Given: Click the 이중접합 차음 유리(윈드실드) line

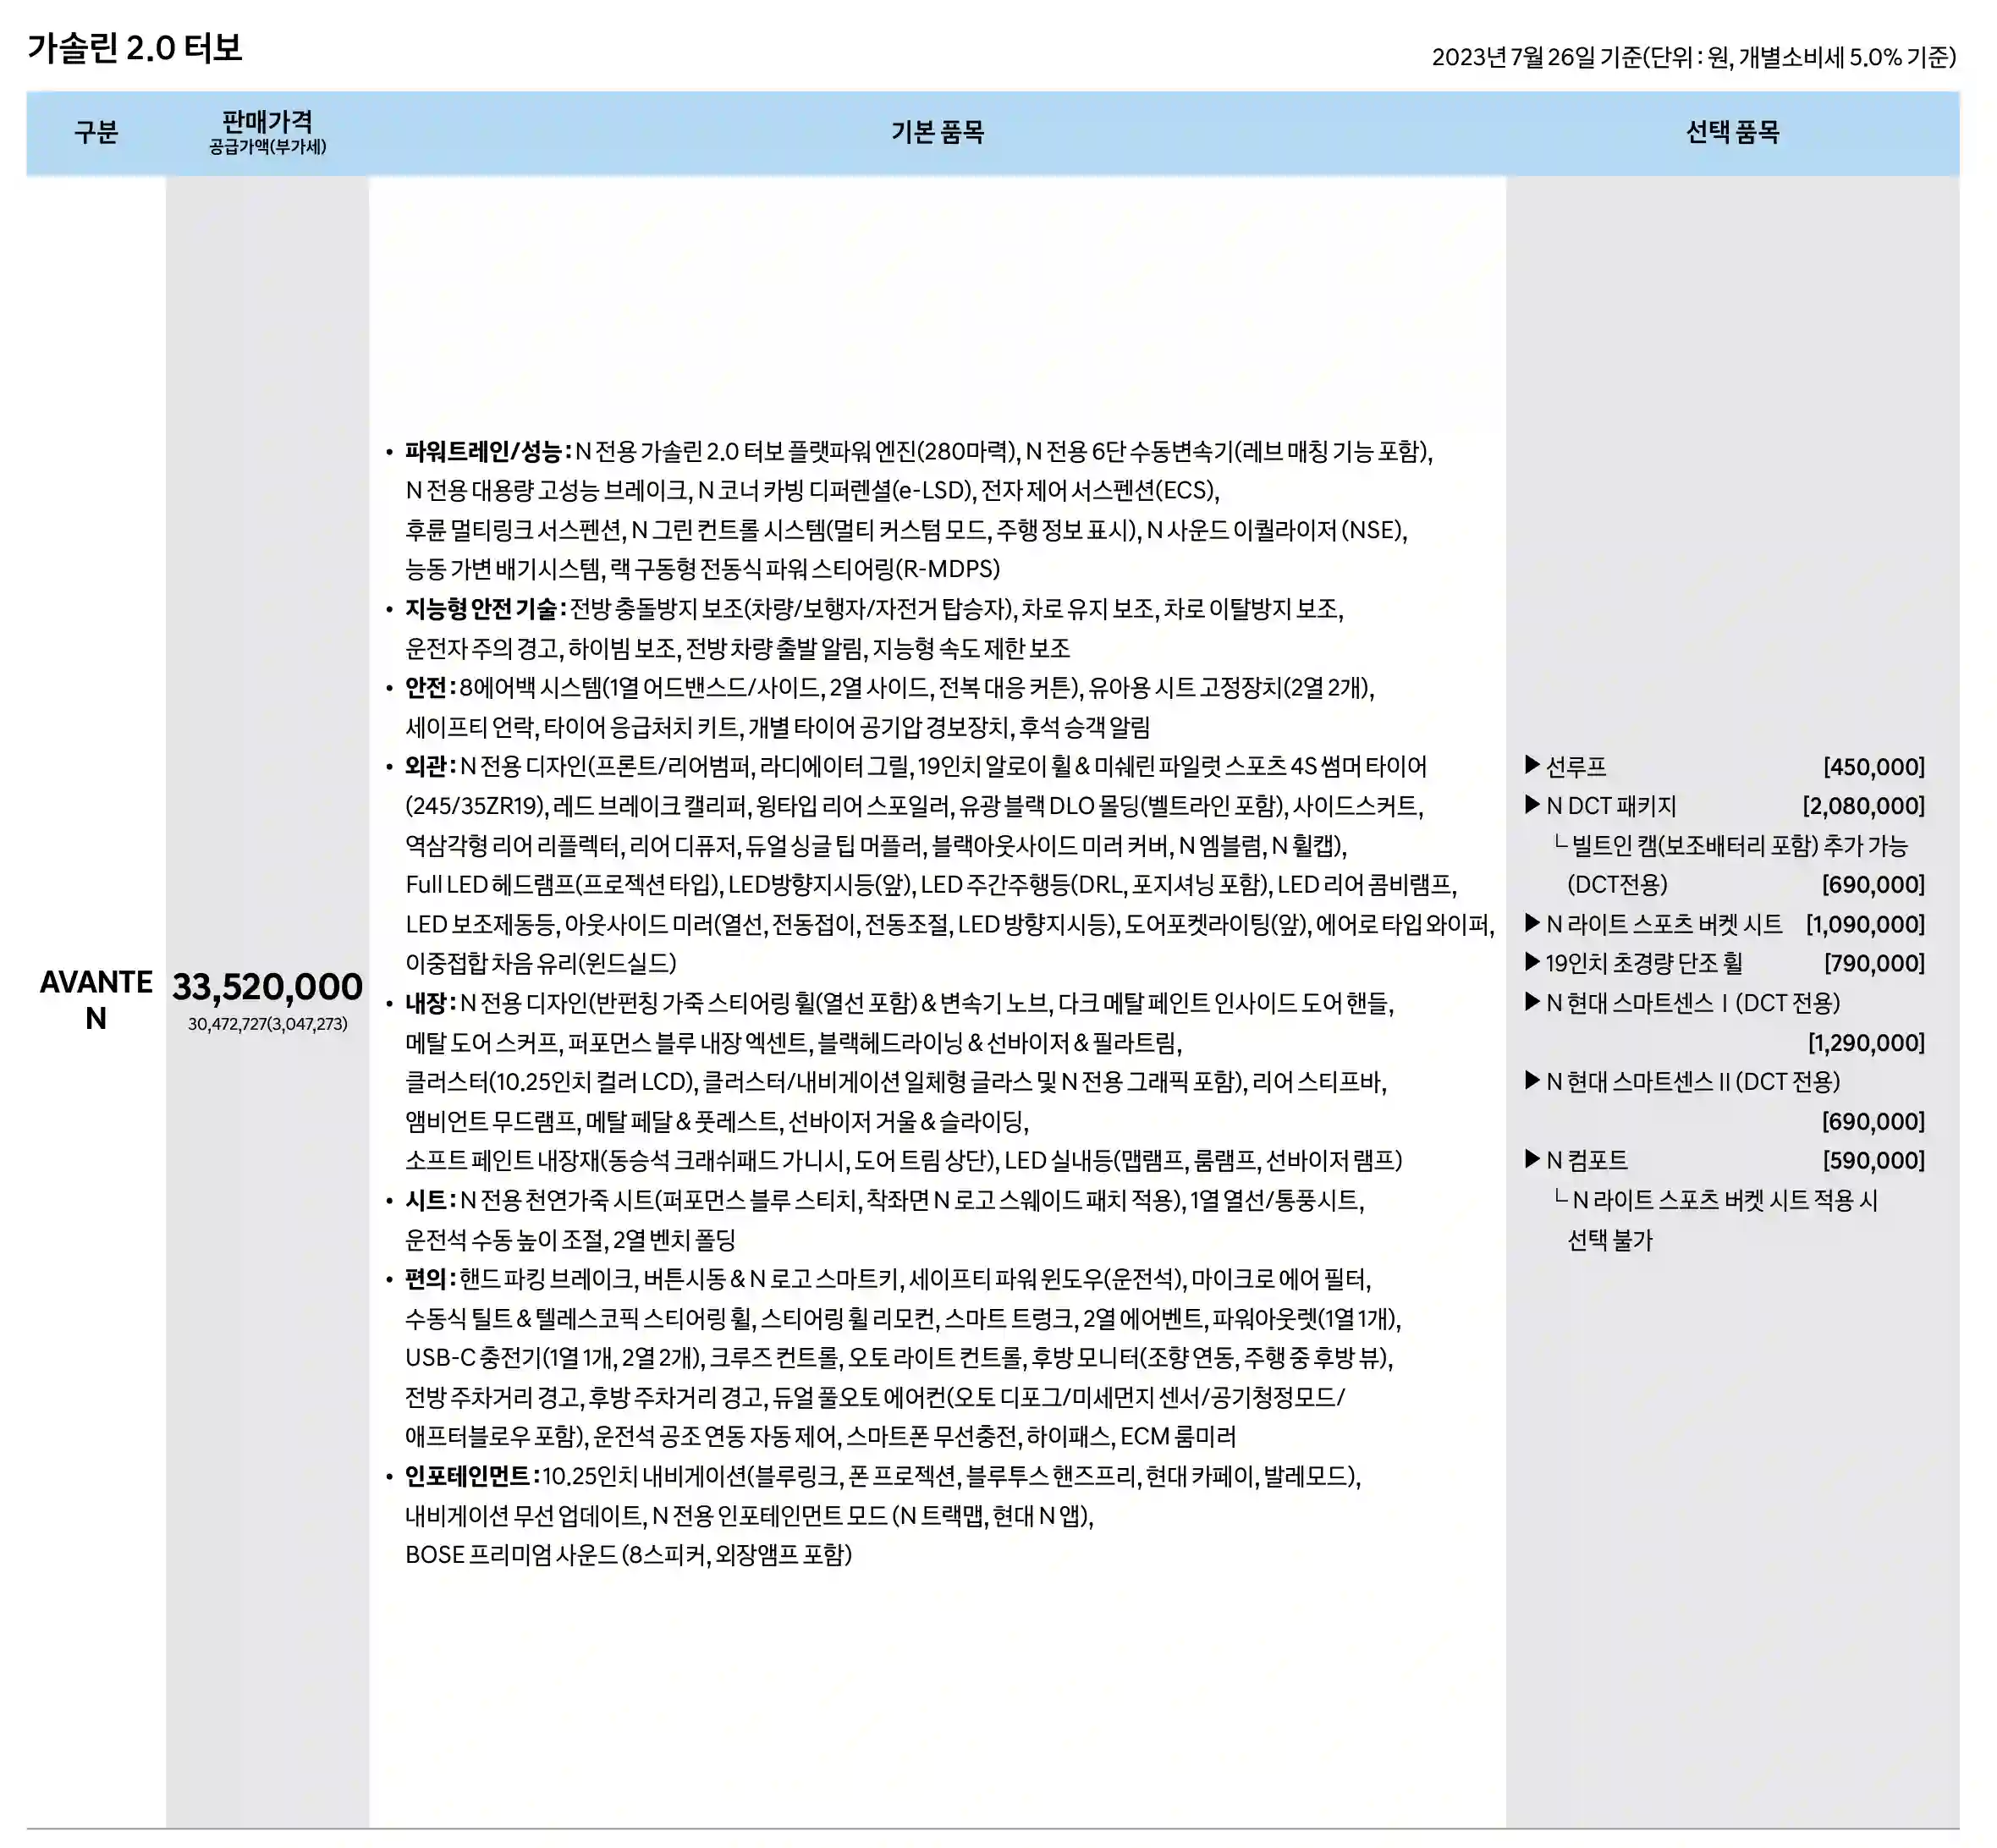Looking at the screenshot, I should (x=540, y=964).
